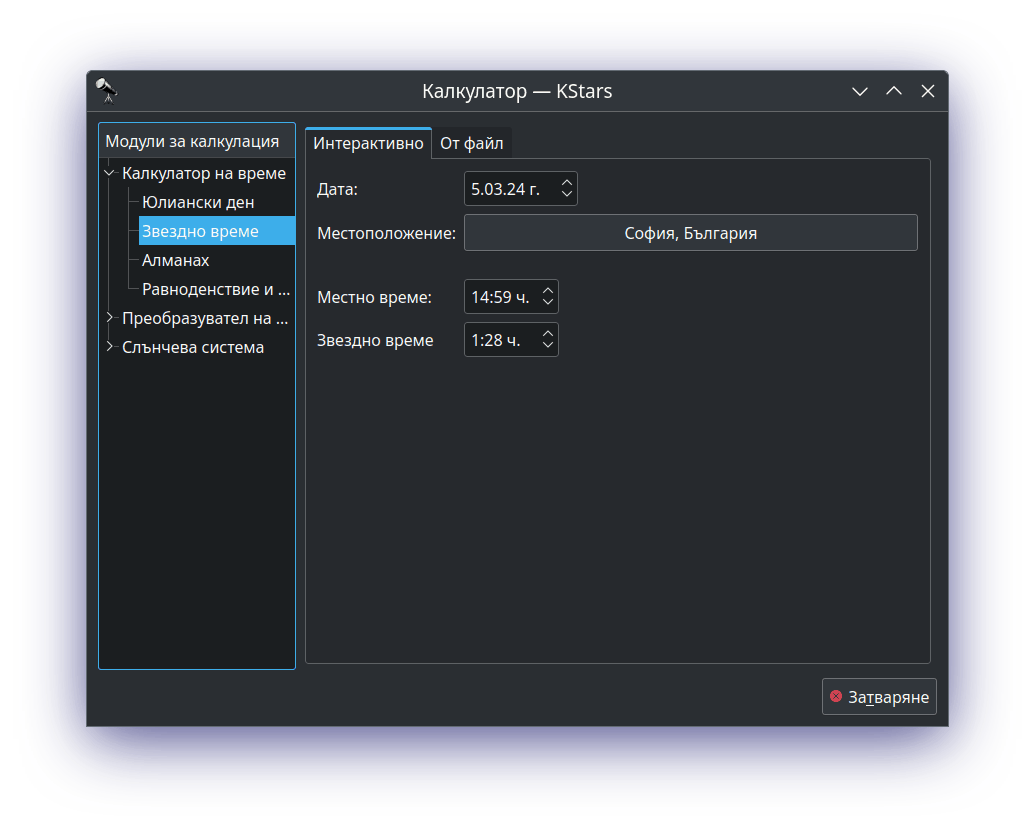Switch to the От файл tab
This screenshot has width=1035, height=829.
tap(471, 143)
